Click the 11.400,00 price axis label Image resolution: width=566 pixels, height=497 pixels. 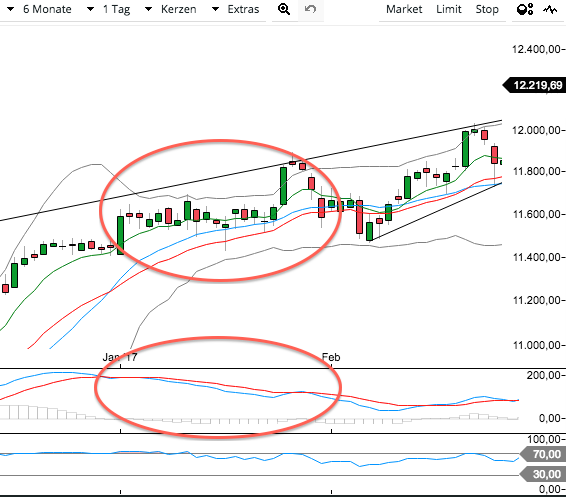536,257
